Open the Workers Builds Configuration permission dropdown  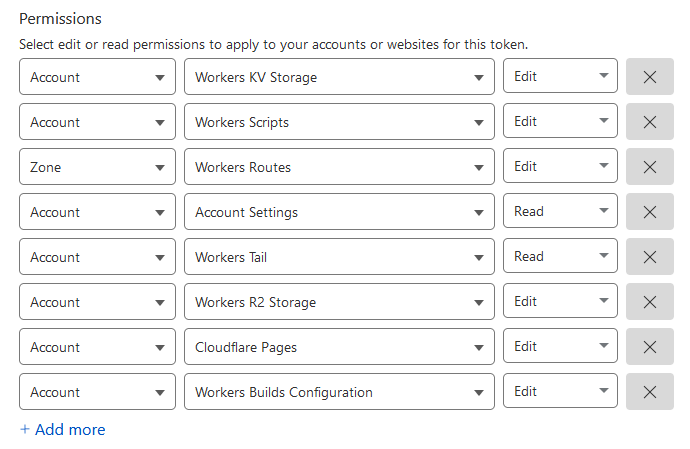coord(339,391)
